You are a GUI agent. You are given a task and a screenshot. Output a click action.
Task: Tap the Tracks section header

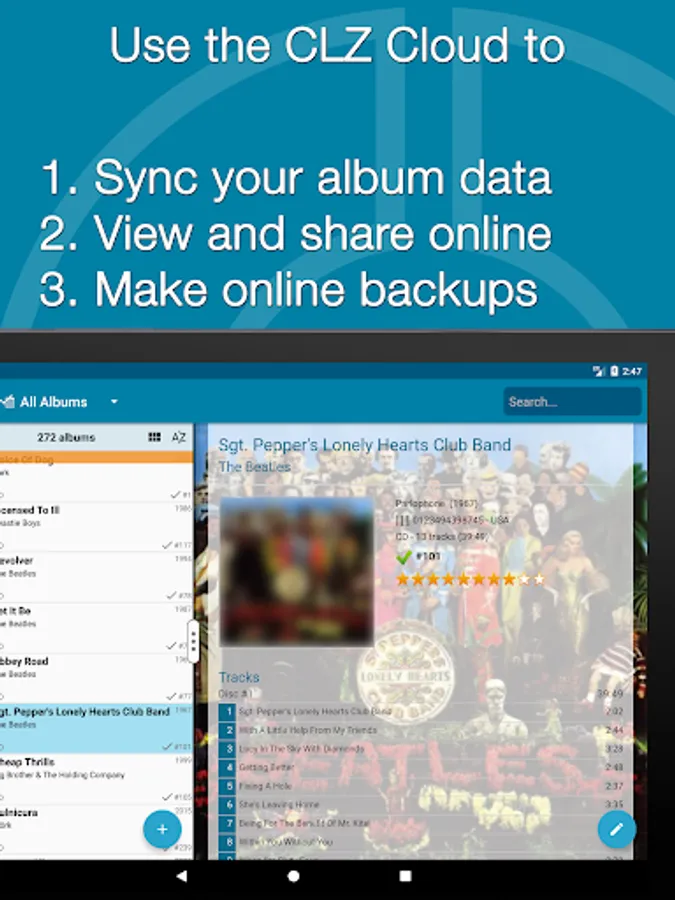coord(239,677)
